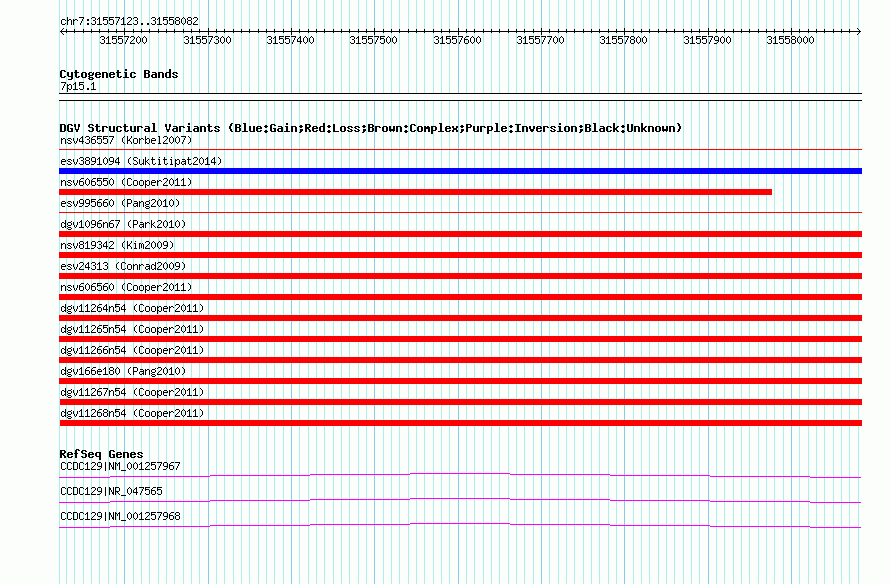Open variant dgv11267n54 (Cooper2011)
Screen dimensions: 890x584
pos(132,392)
